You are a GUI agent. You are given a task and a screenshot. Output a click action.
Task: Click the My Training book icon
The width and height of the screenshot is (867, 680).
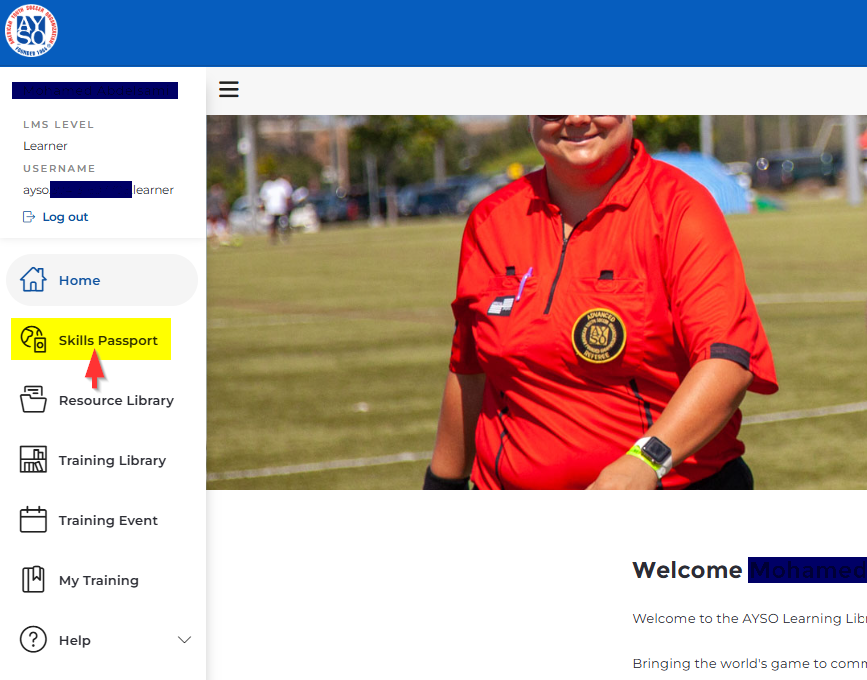coord(33,580)
